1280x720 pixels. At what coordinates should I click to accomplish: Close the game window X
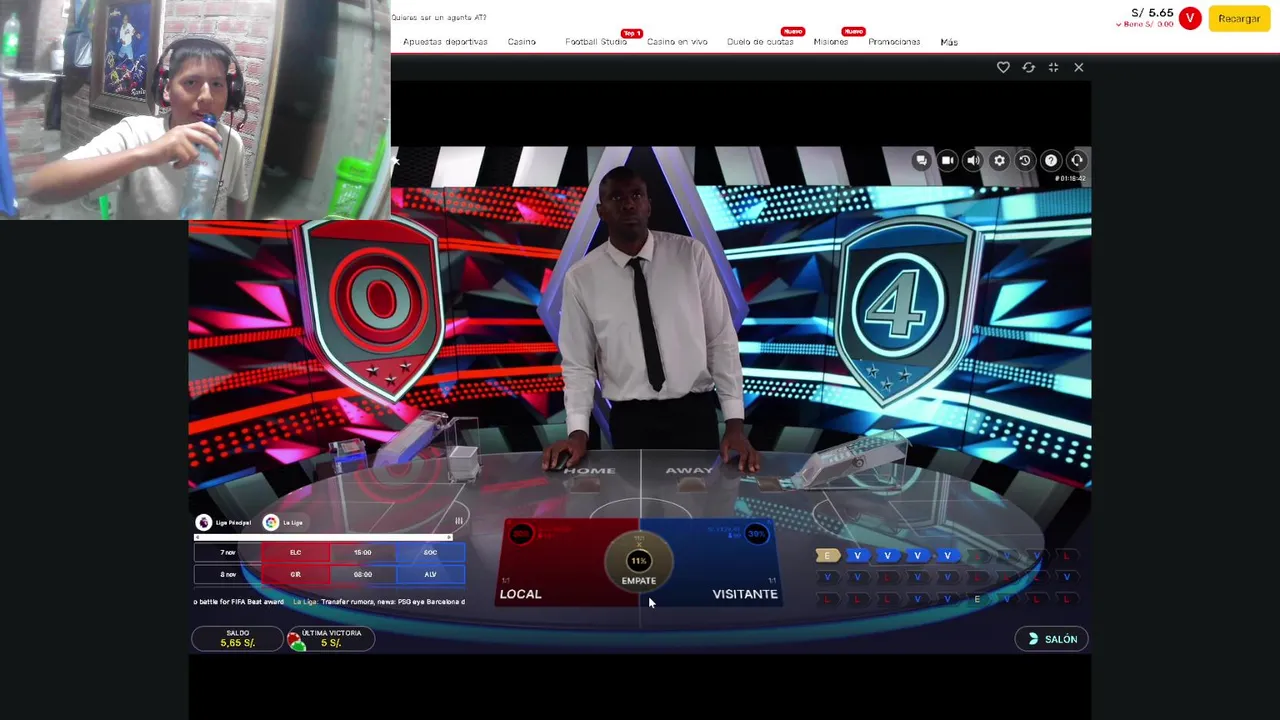point(1078,67)
